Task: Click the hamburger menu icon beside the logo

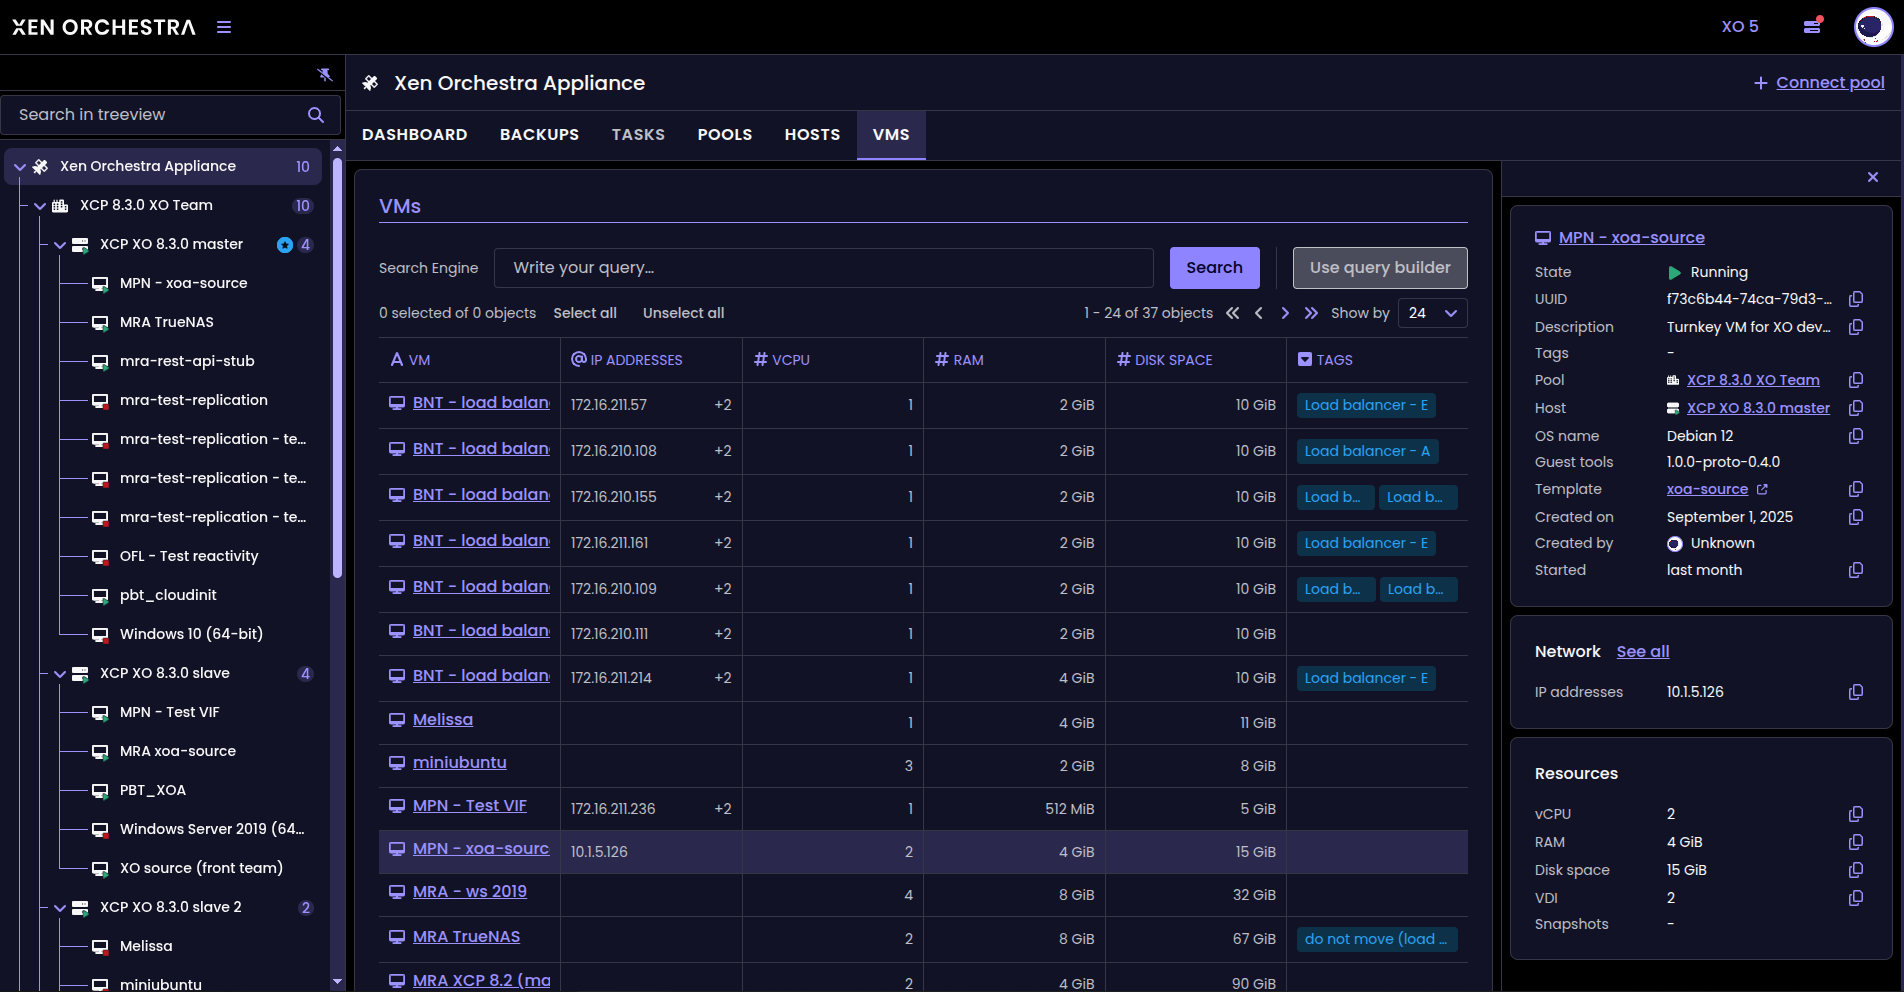Action: [x=224, y=27]
